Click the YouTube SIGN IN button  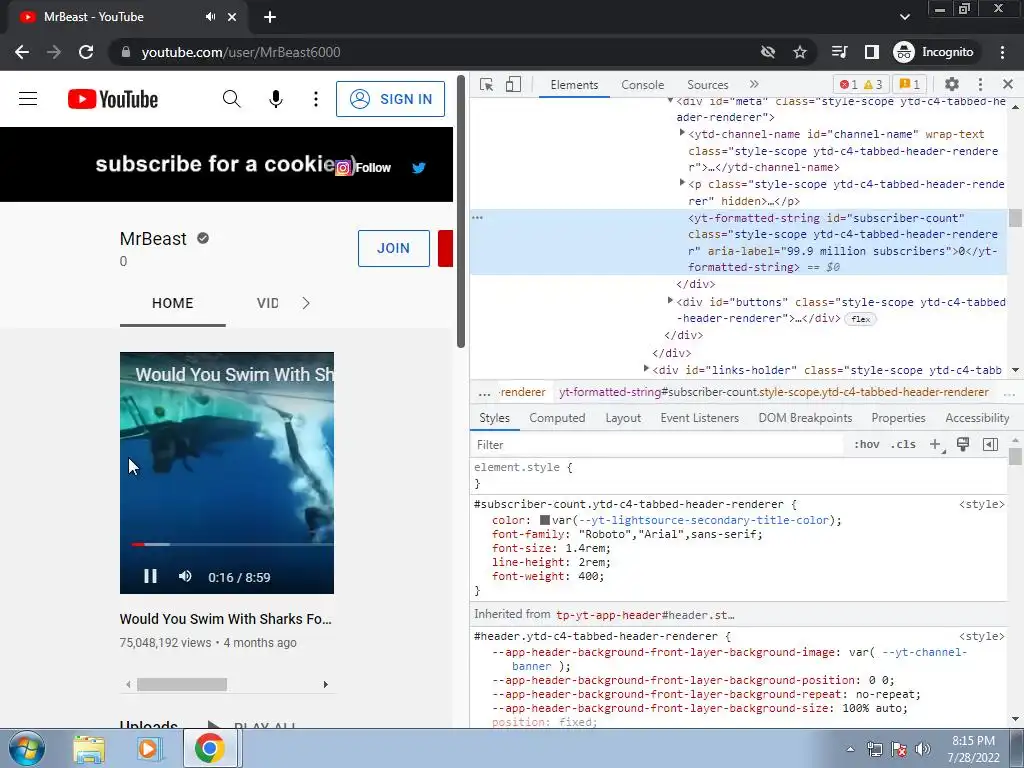point(391,99)
